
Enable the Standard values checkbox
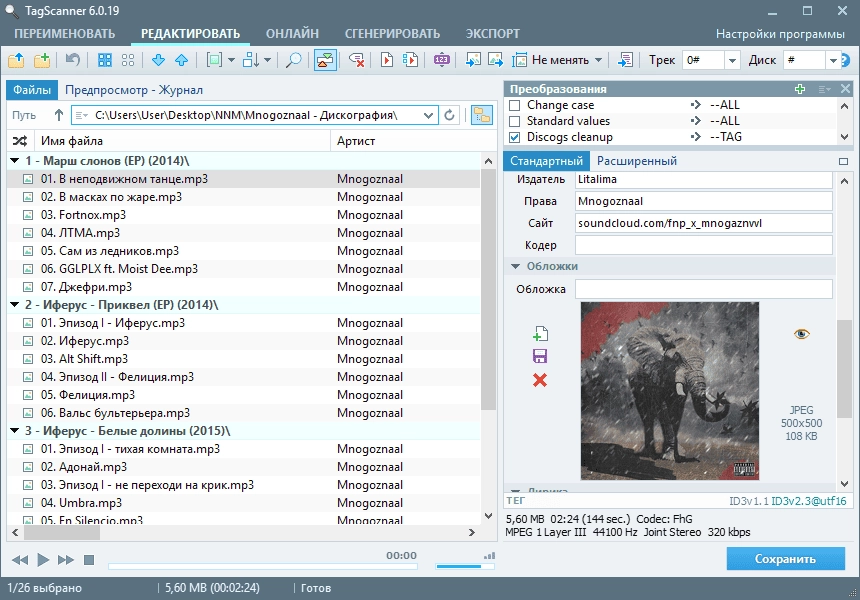click(x=514, y=121)
